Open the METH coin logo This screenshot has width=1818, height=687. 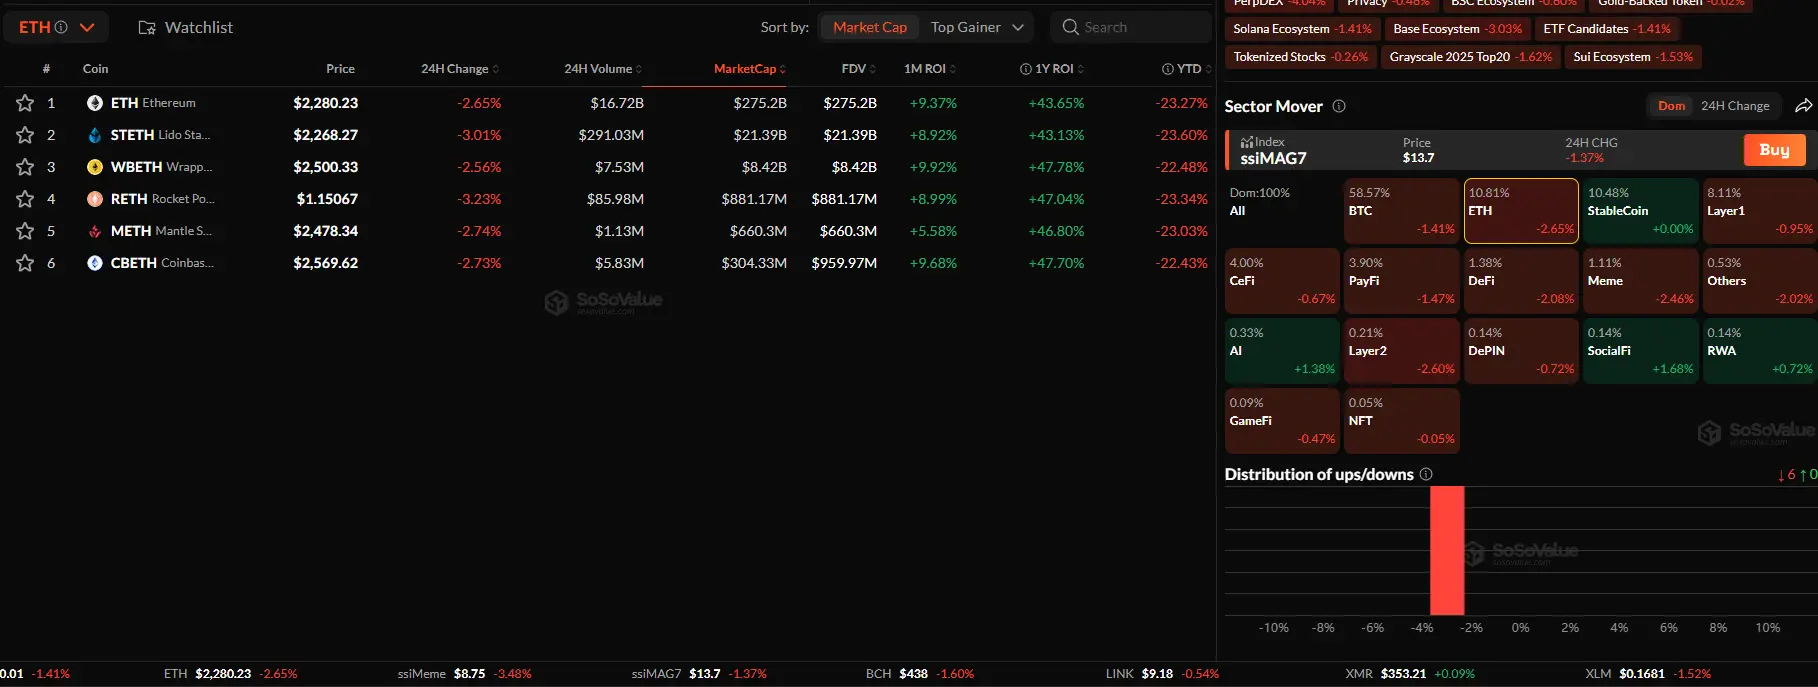[x=95, y=231]
